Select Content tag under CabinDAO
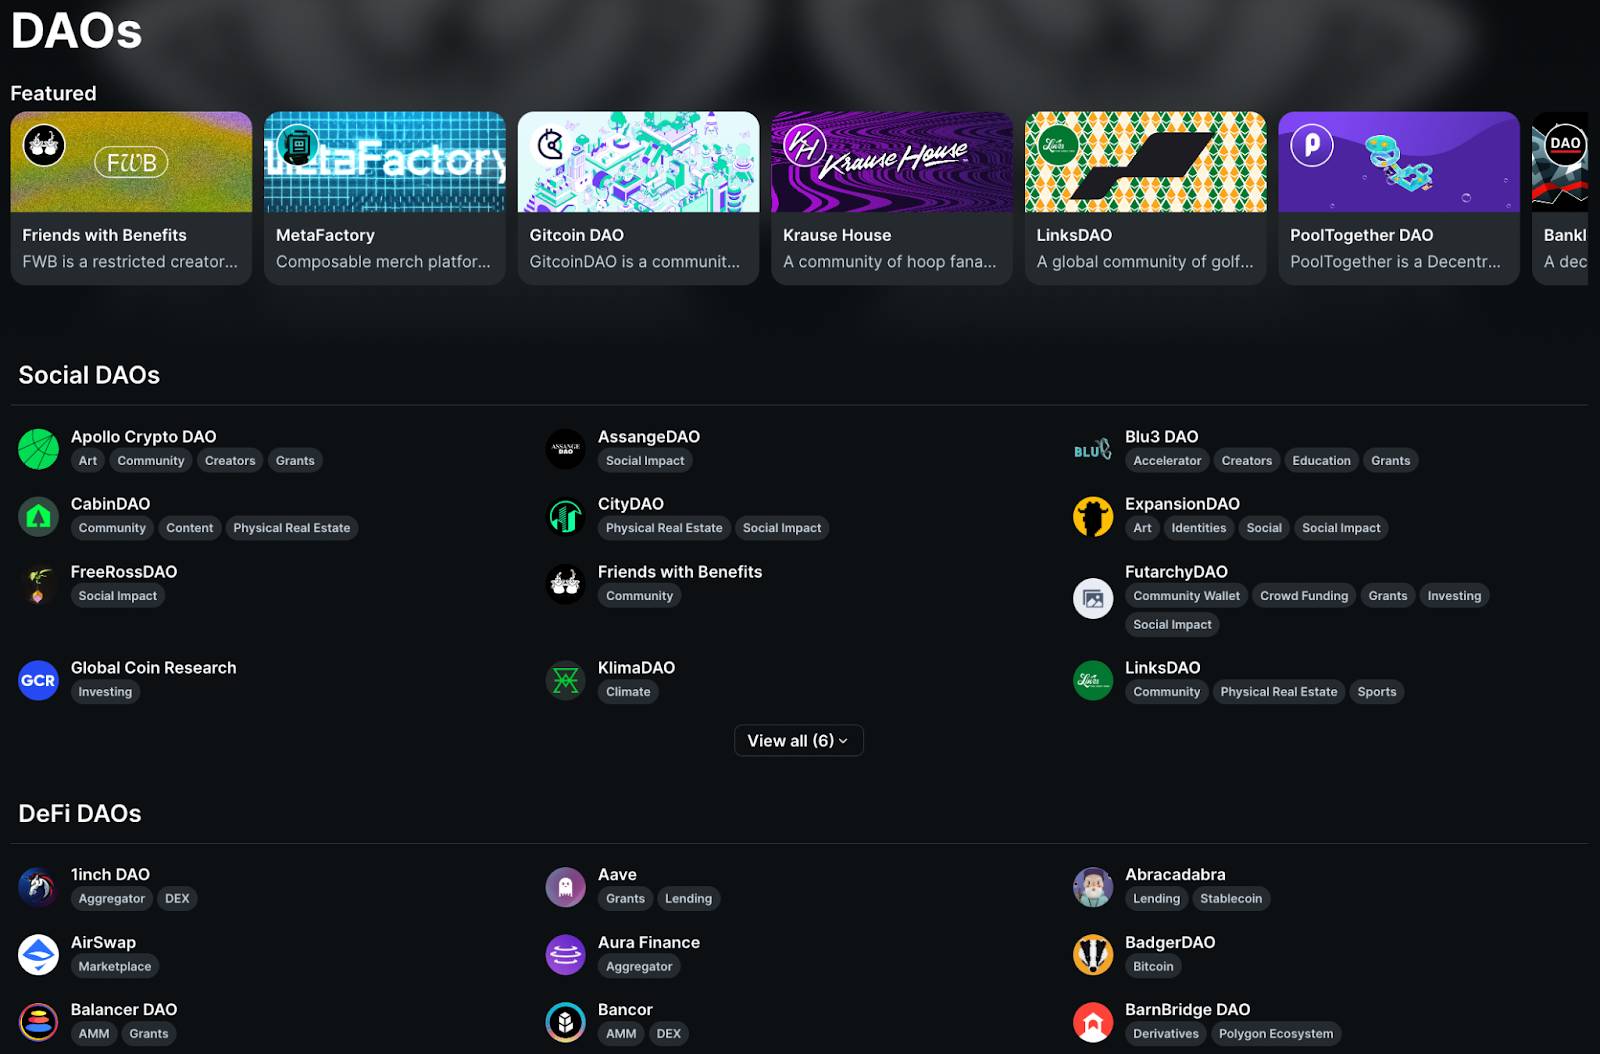Viewport: 1600px width, 1054px height. click(x=190, y=528)
